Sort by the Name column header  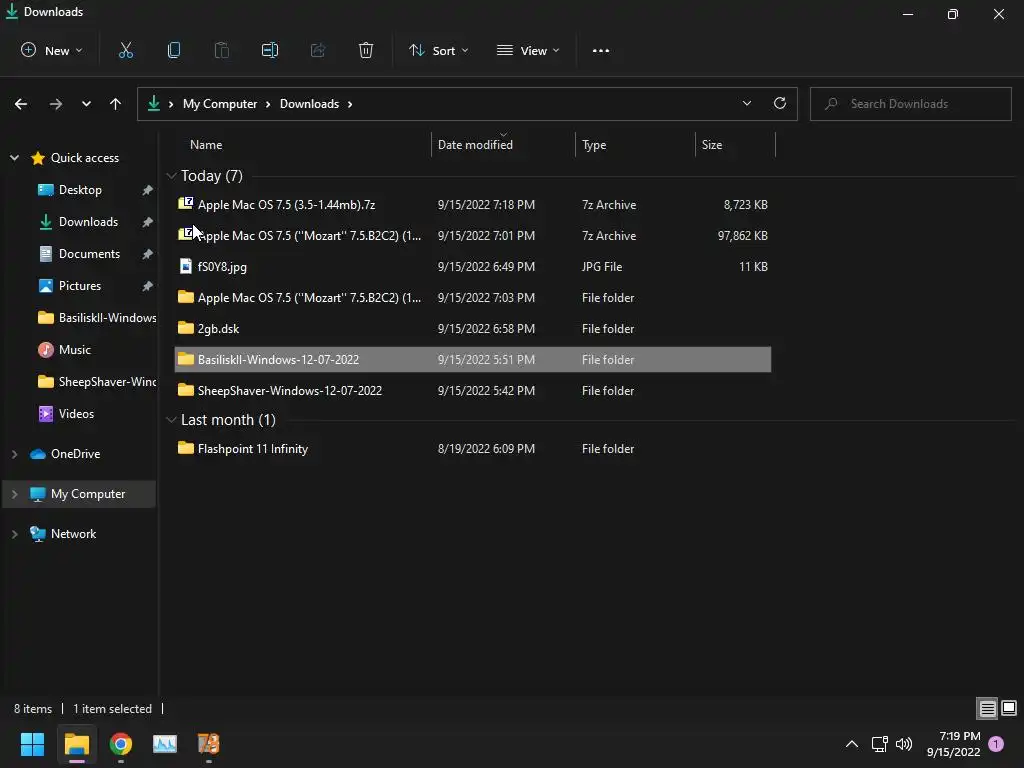coord(206,145)
